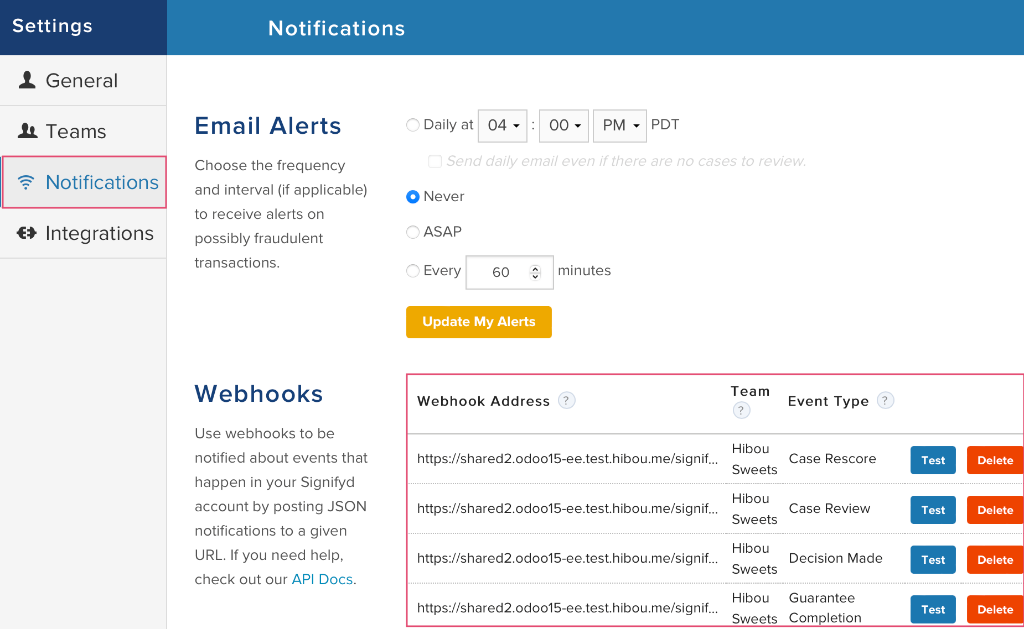Click the General person icon in sidebar
1024x629 pixels.
(x=27, y=80)
